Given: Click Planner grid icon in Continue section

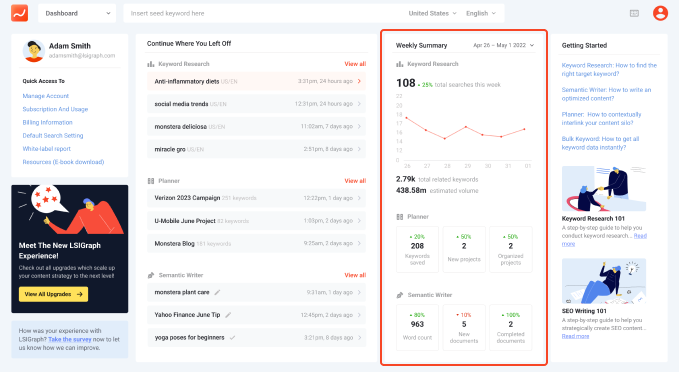Looking at the screenshot, I should click(151, 181).
